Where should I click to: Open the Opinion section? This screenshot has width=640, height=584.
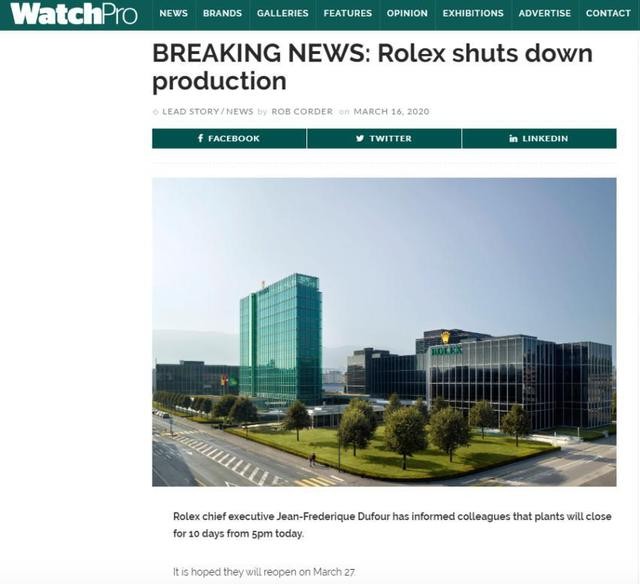tap(407, 13)
